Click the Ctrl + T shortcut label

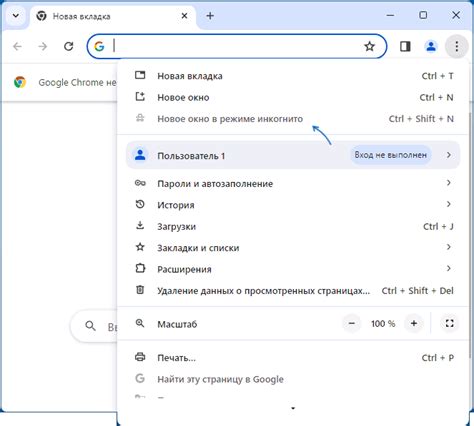tap(437, 76)
